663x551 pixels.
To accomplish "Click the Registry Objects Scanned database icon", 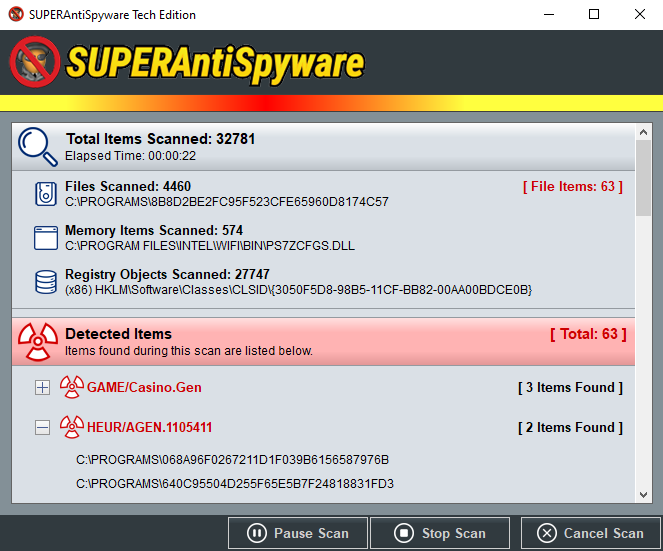I will pyautogui.click(x=46, y=282).
